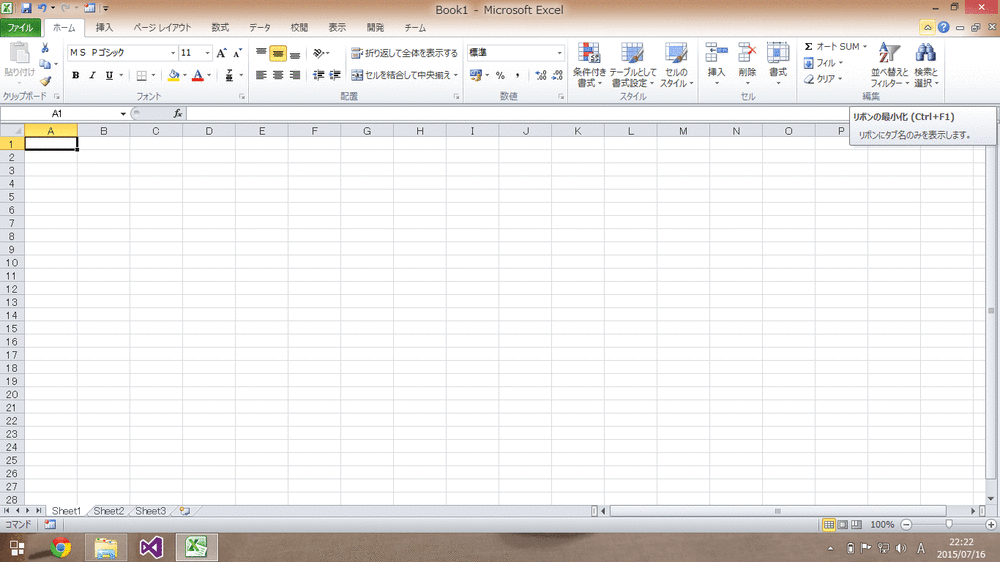1000x562 pixels.
Task: Open merge and center (セルを結合して中央揃え) dropdown arrow
Action: click(455, 75)
